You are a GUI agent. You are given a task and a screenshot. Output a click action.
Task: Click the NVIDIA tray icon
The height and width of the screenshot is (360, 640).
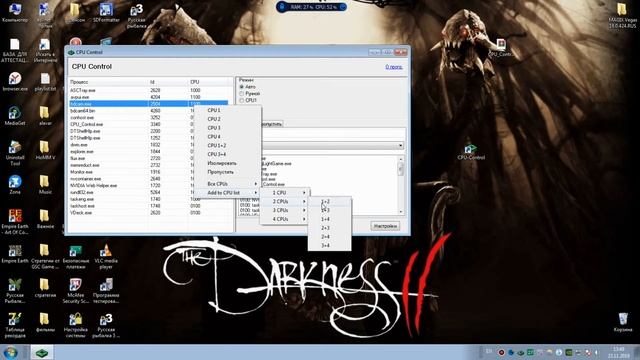click(x=569, y=352)
